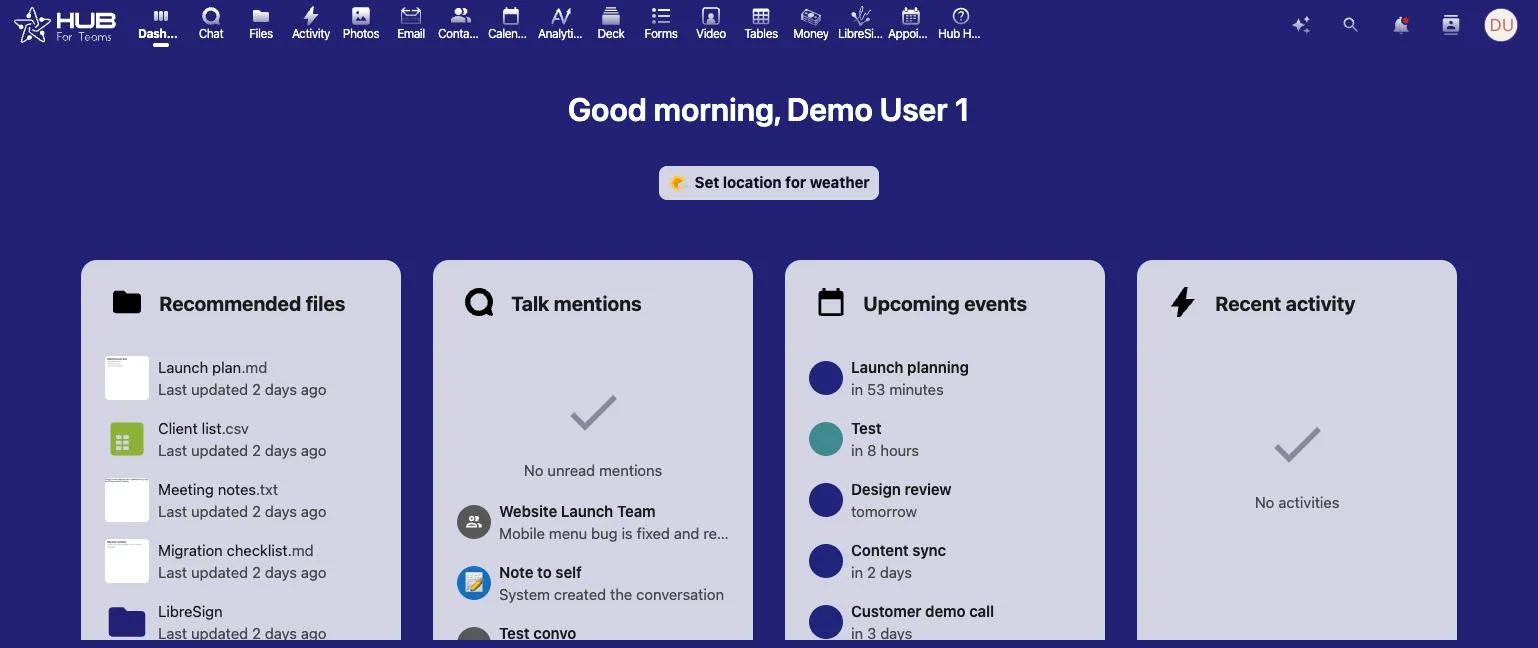The width and height of the screenshot is (1538, 648).
Task: Open the Hub Help app
Action: click(960, 24)
